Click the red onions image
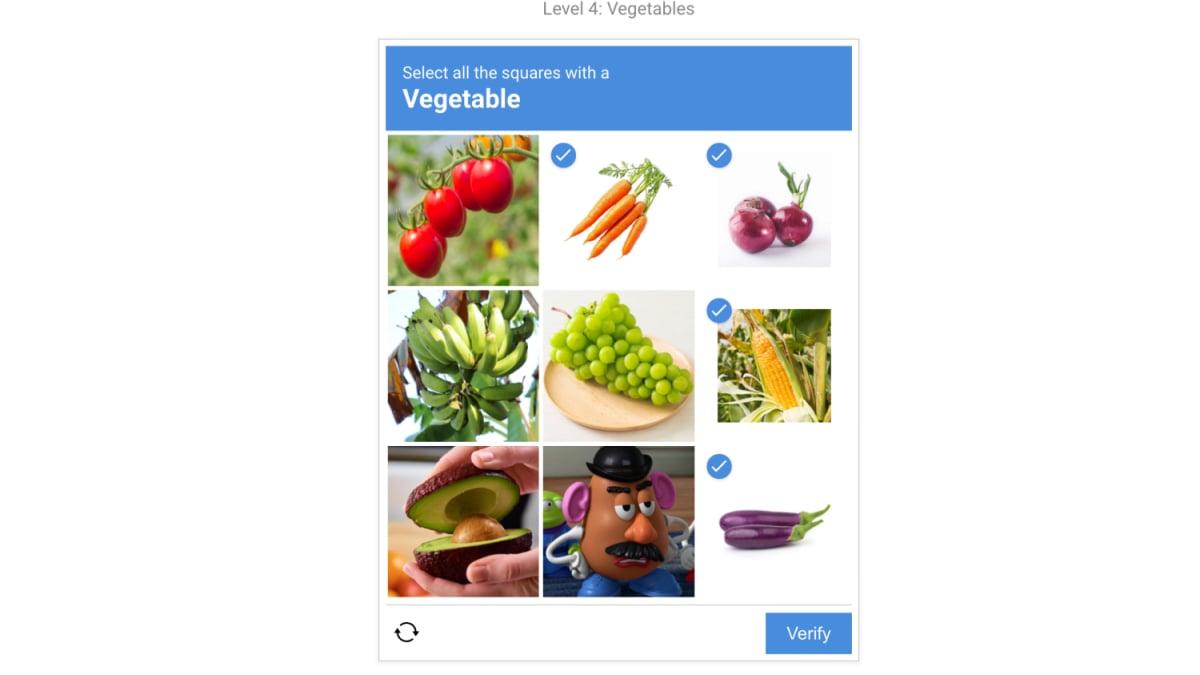 [x=774, y=210]
